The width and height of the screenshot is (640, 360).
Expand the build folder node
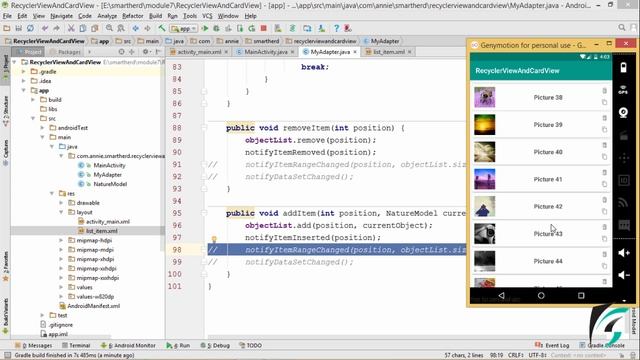[x=33, y=100]
